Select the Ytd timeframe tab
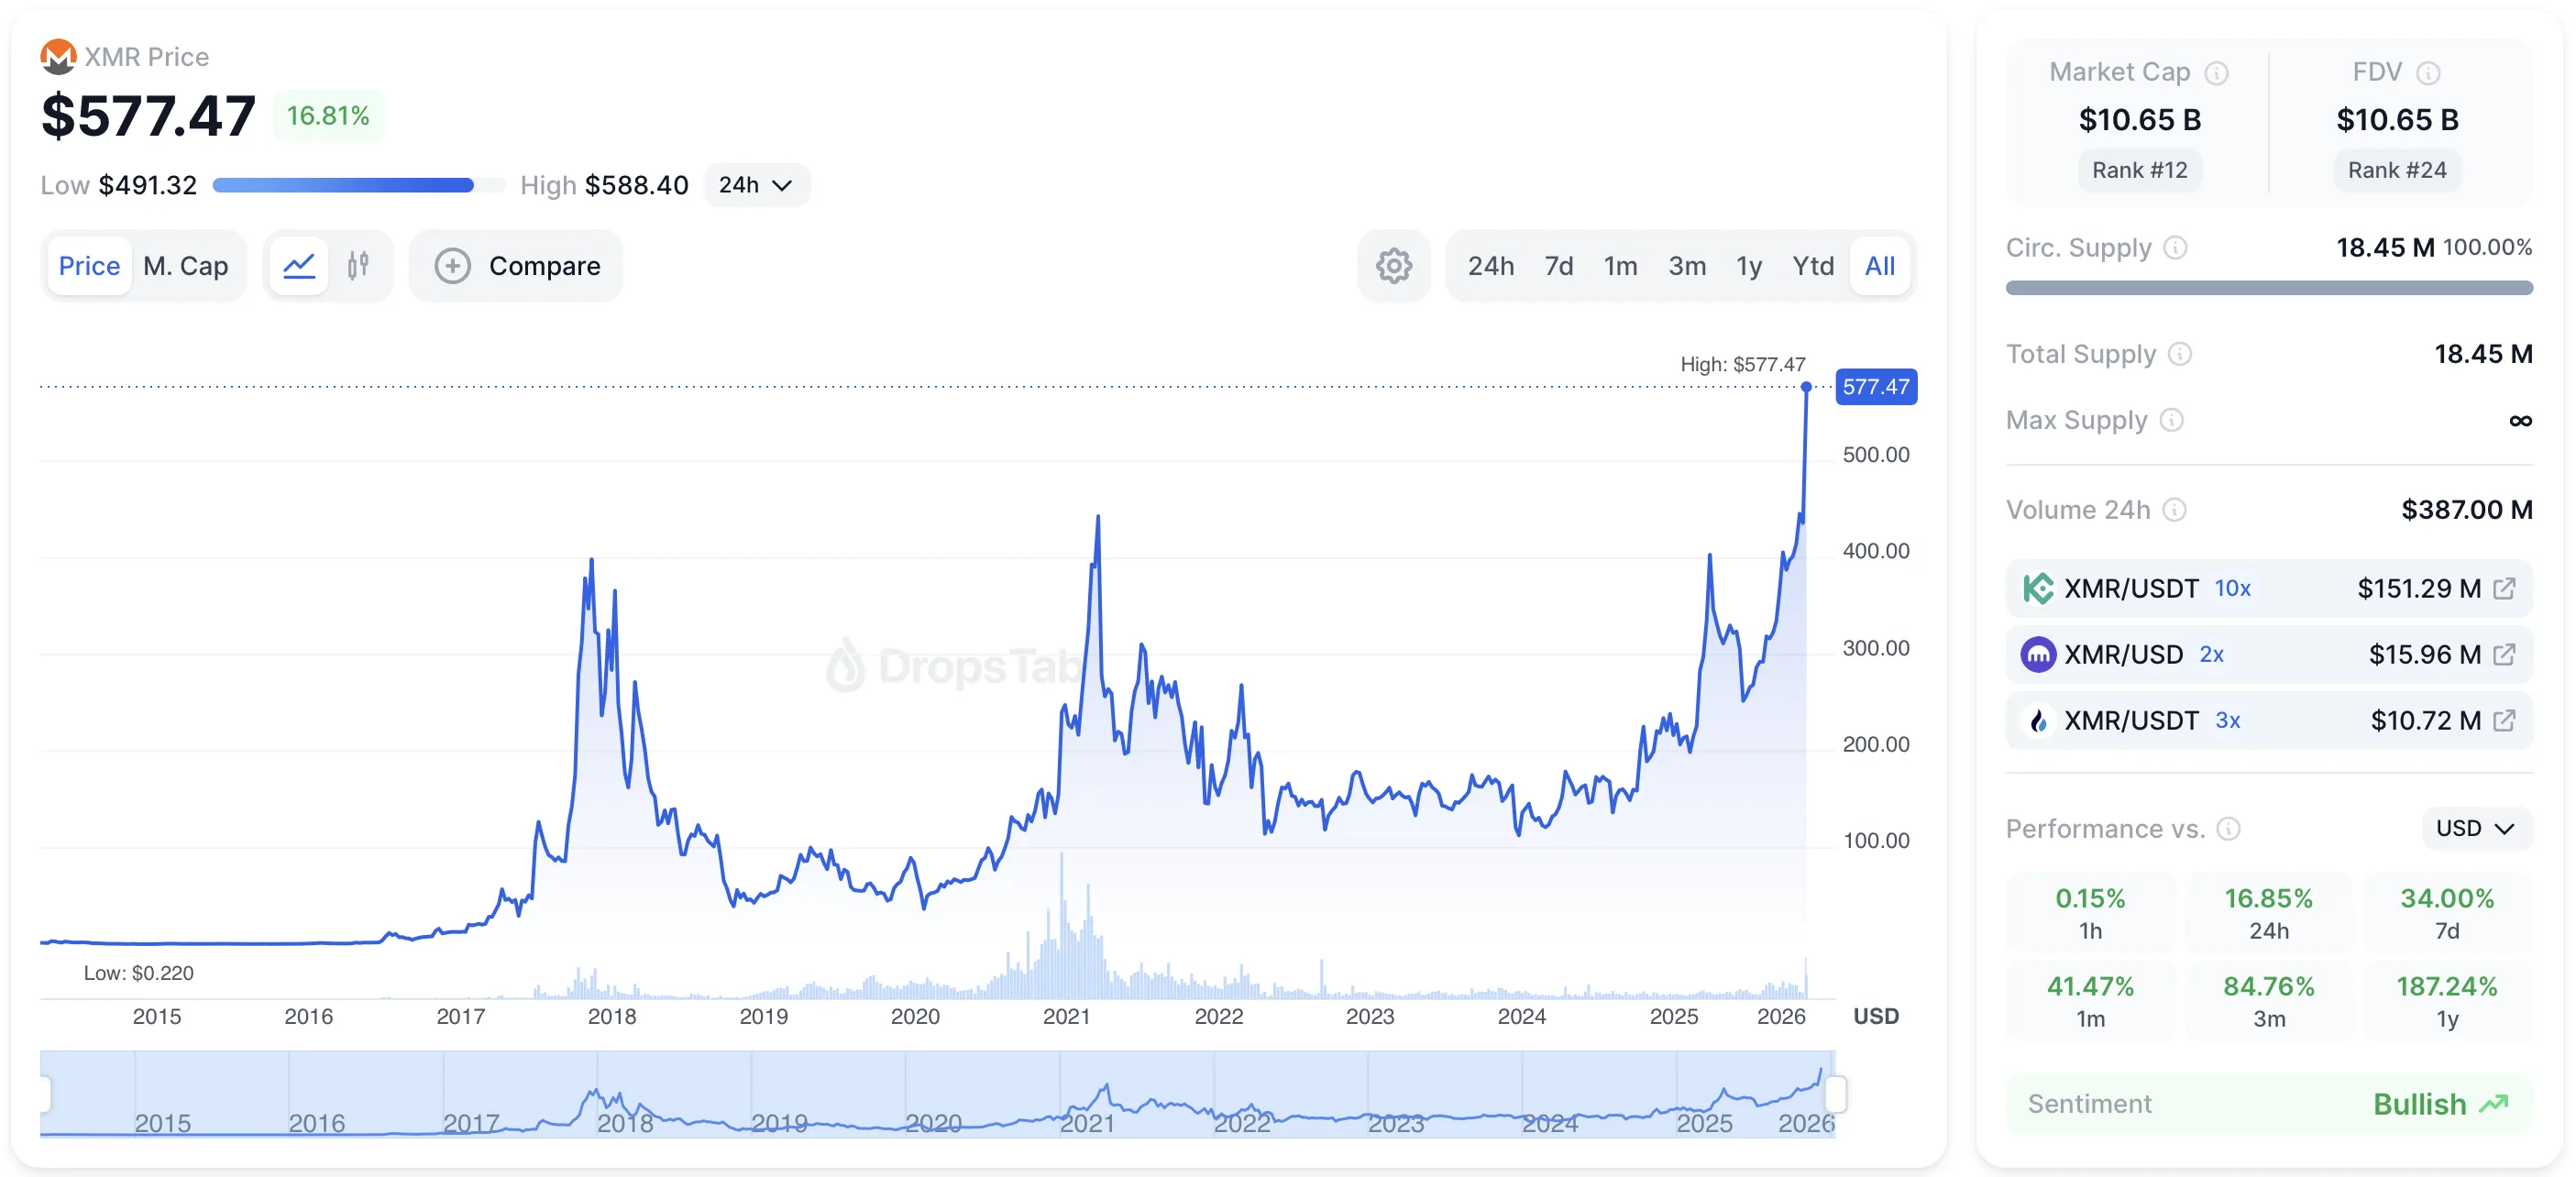This screenshot has height=1177, width=2576. pos(1812,266)
